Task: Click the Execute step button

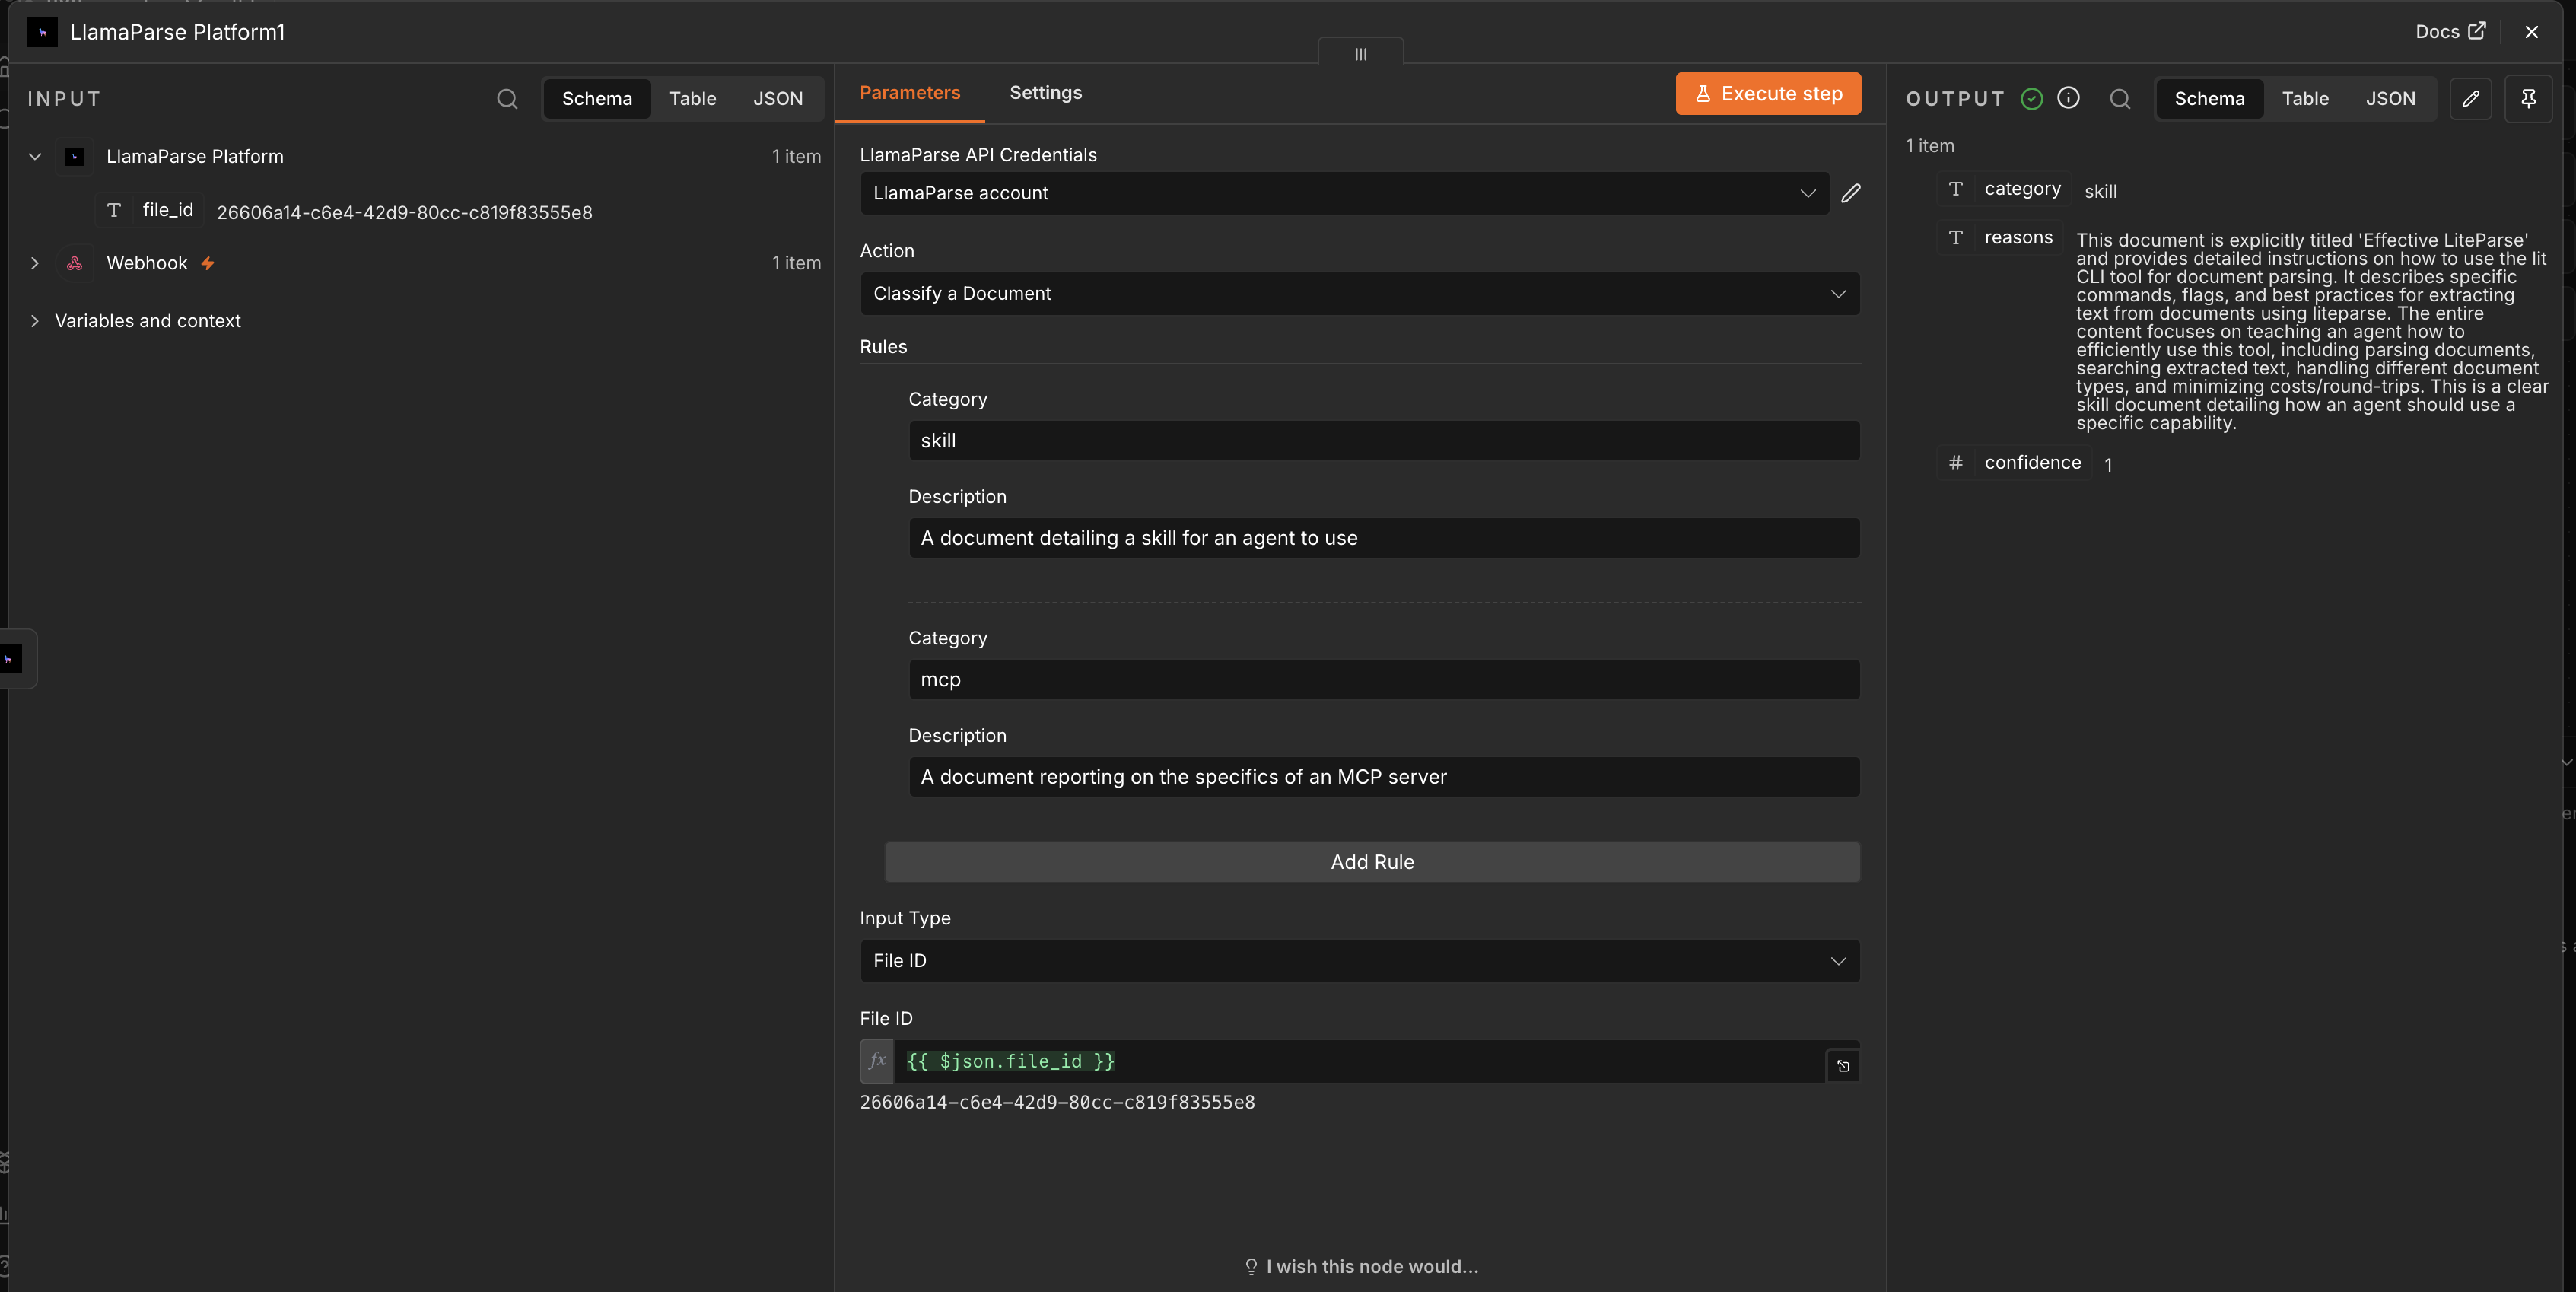Action: pos(1768,94)
